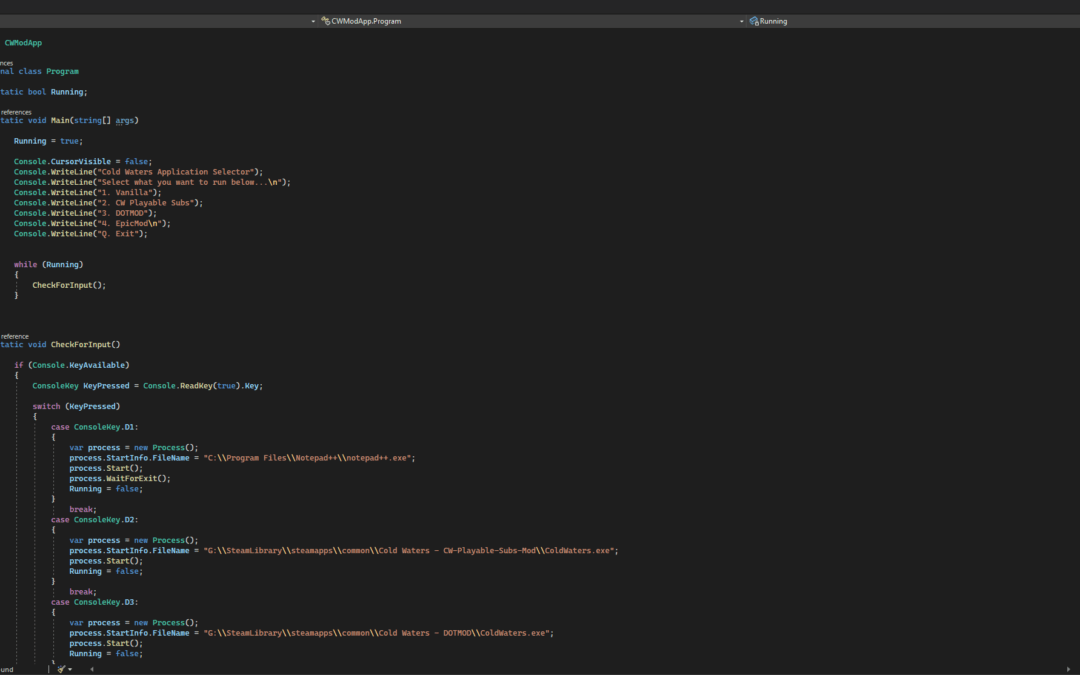Click the horizontal scrollbar left arrow
1080x675 pixels.
click(92, 669)
